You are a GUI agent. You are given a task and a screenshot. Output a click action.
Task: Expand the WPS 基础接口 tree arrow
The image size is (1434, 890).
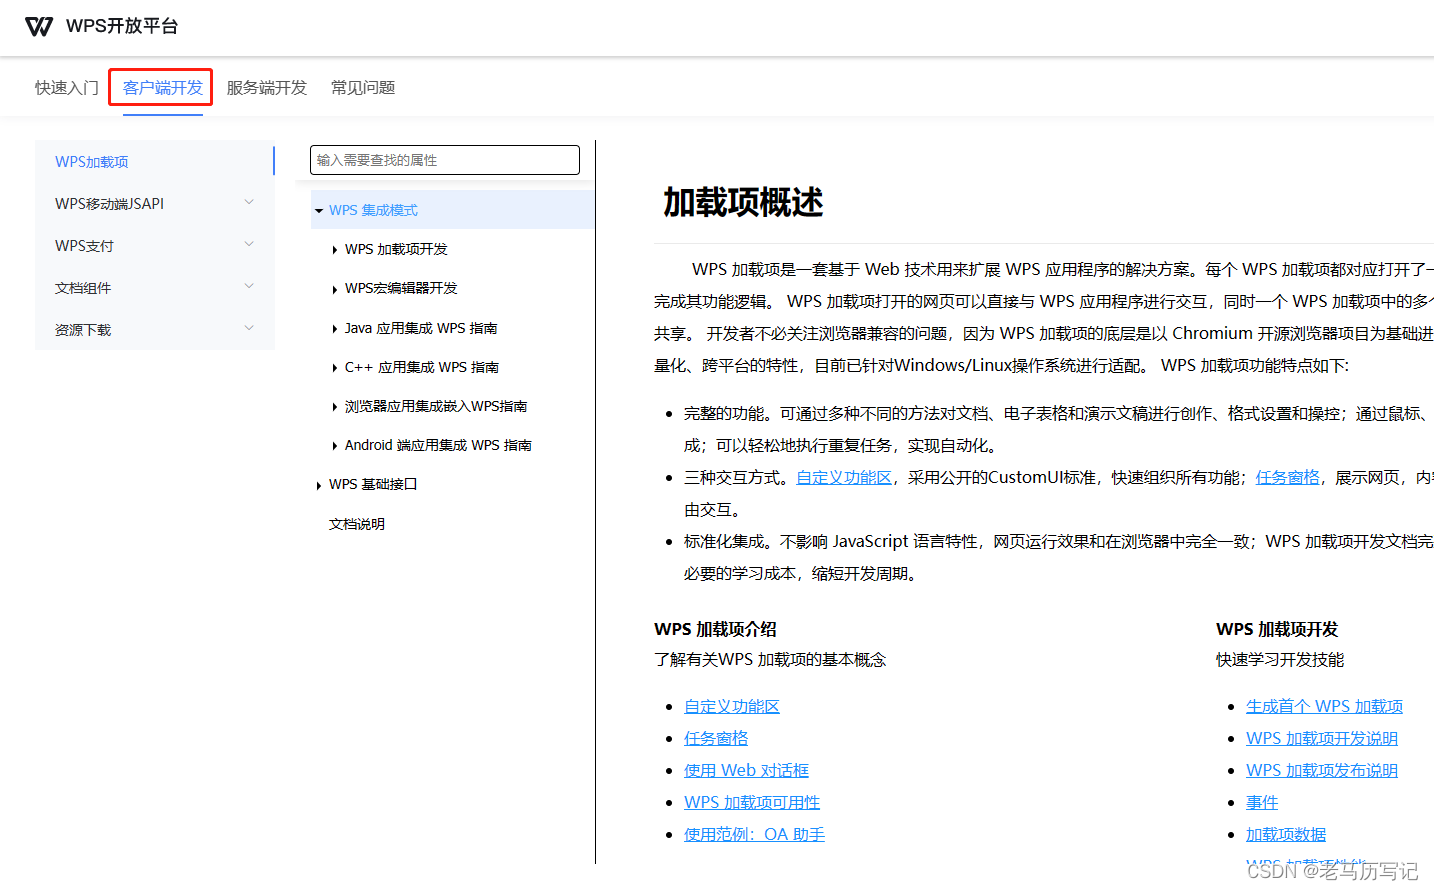[319, 485]
